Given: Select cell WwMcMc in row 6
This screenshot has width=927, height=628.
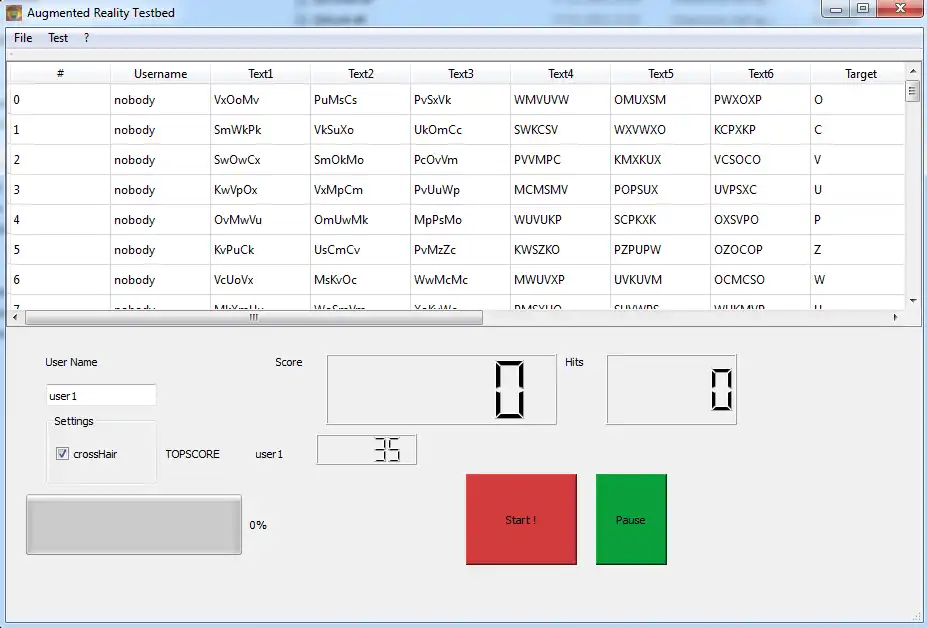Looking at the screenshot, I should coord(460,280).
